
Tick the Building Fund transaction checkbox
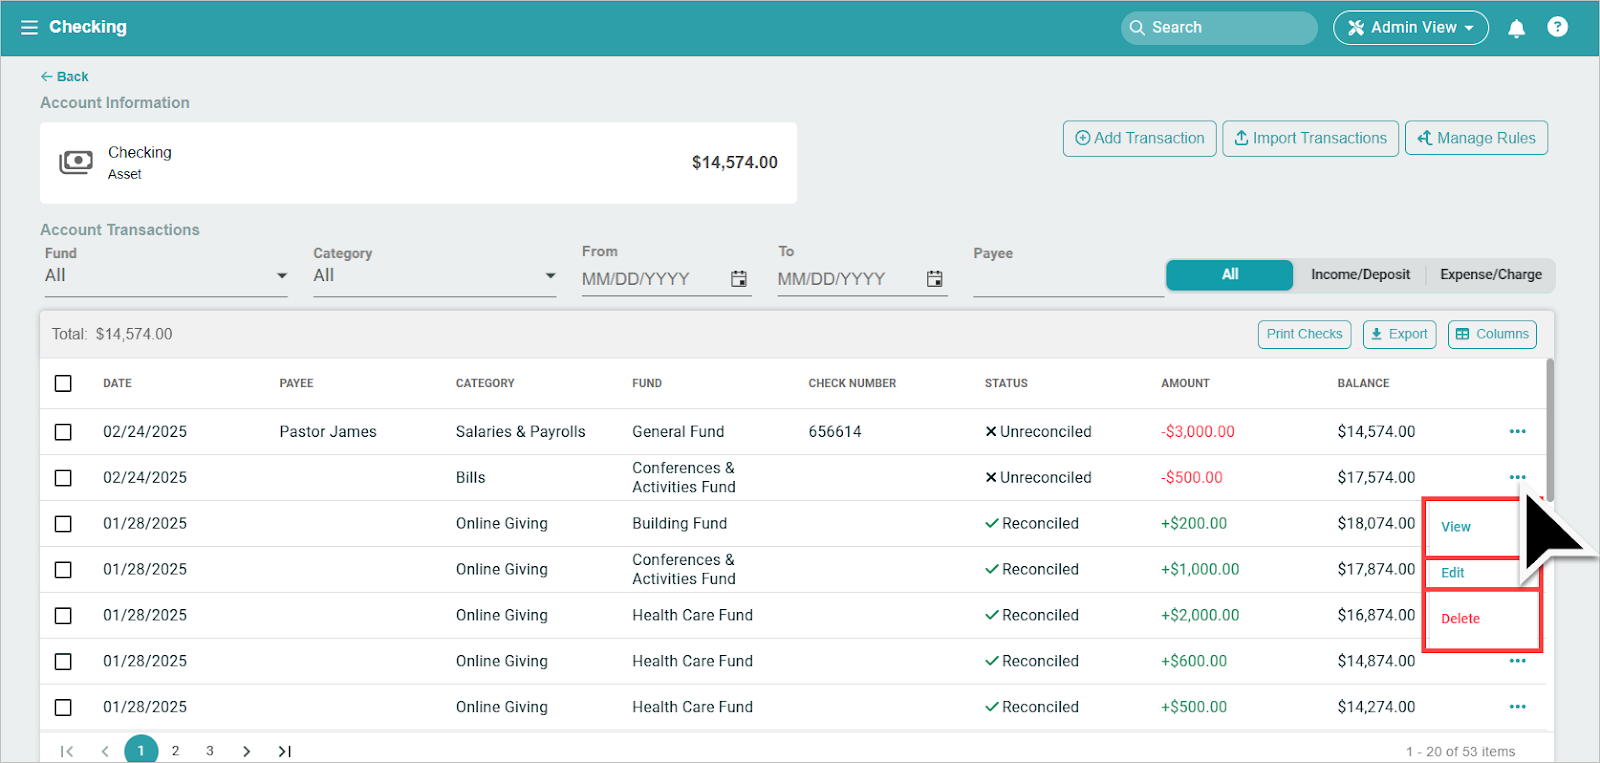(63, 524)
